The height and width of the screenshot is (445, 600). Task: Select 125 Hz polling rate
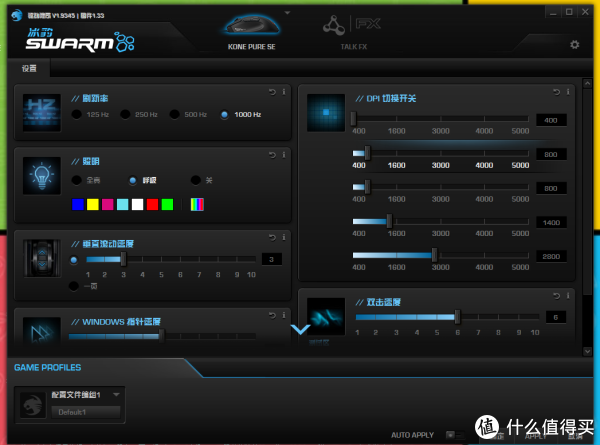coord(77,114)
